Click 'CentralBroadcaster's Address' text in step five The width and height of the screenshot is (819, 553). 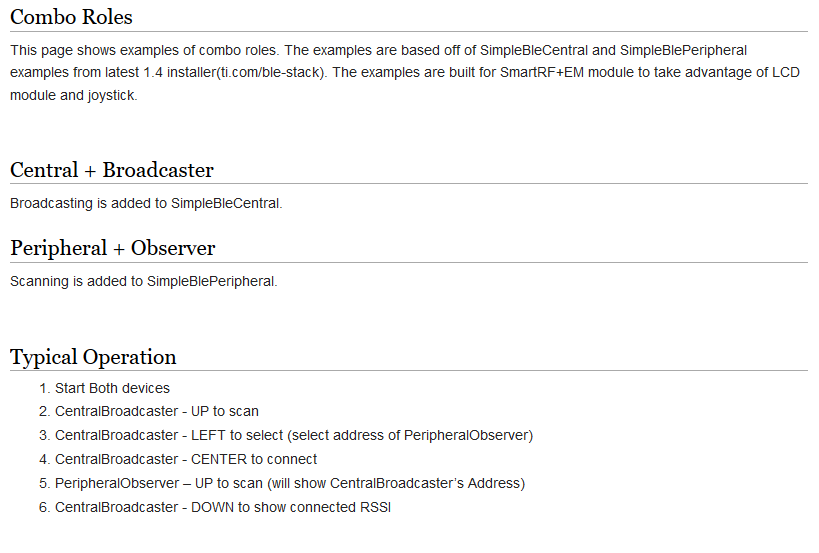(432, 484)
